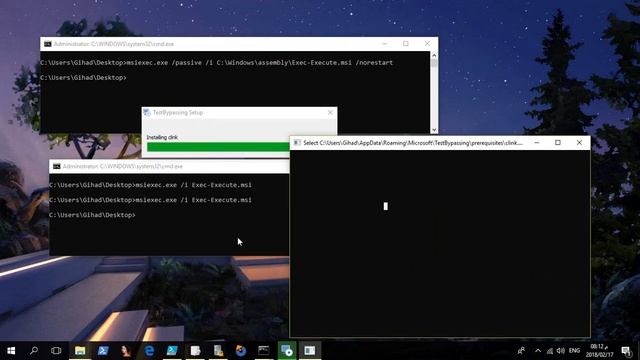Click the TestBypassing Setup dialog icon

pos(147,112)
